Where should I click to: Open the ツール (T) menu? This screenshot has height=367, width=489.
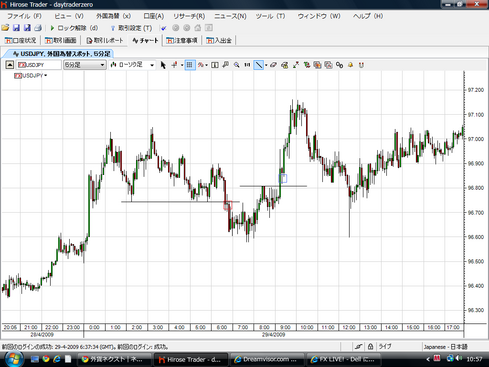click(270, 16)
